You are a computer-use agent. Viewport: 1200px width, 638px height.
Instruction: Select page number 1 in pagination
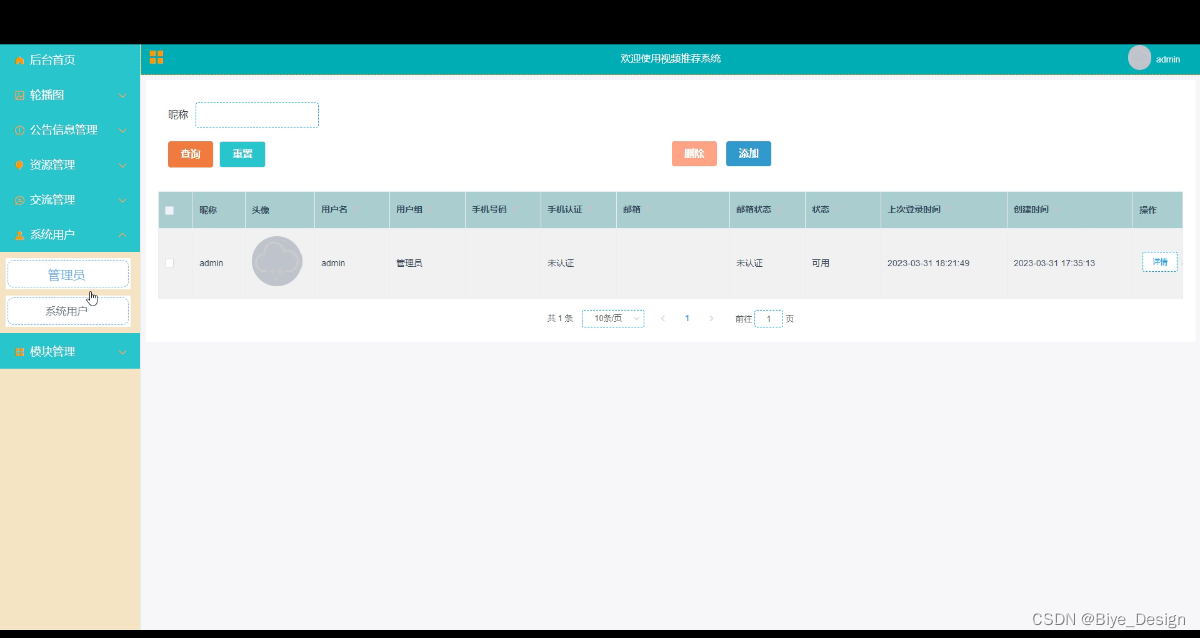point(687,318)
